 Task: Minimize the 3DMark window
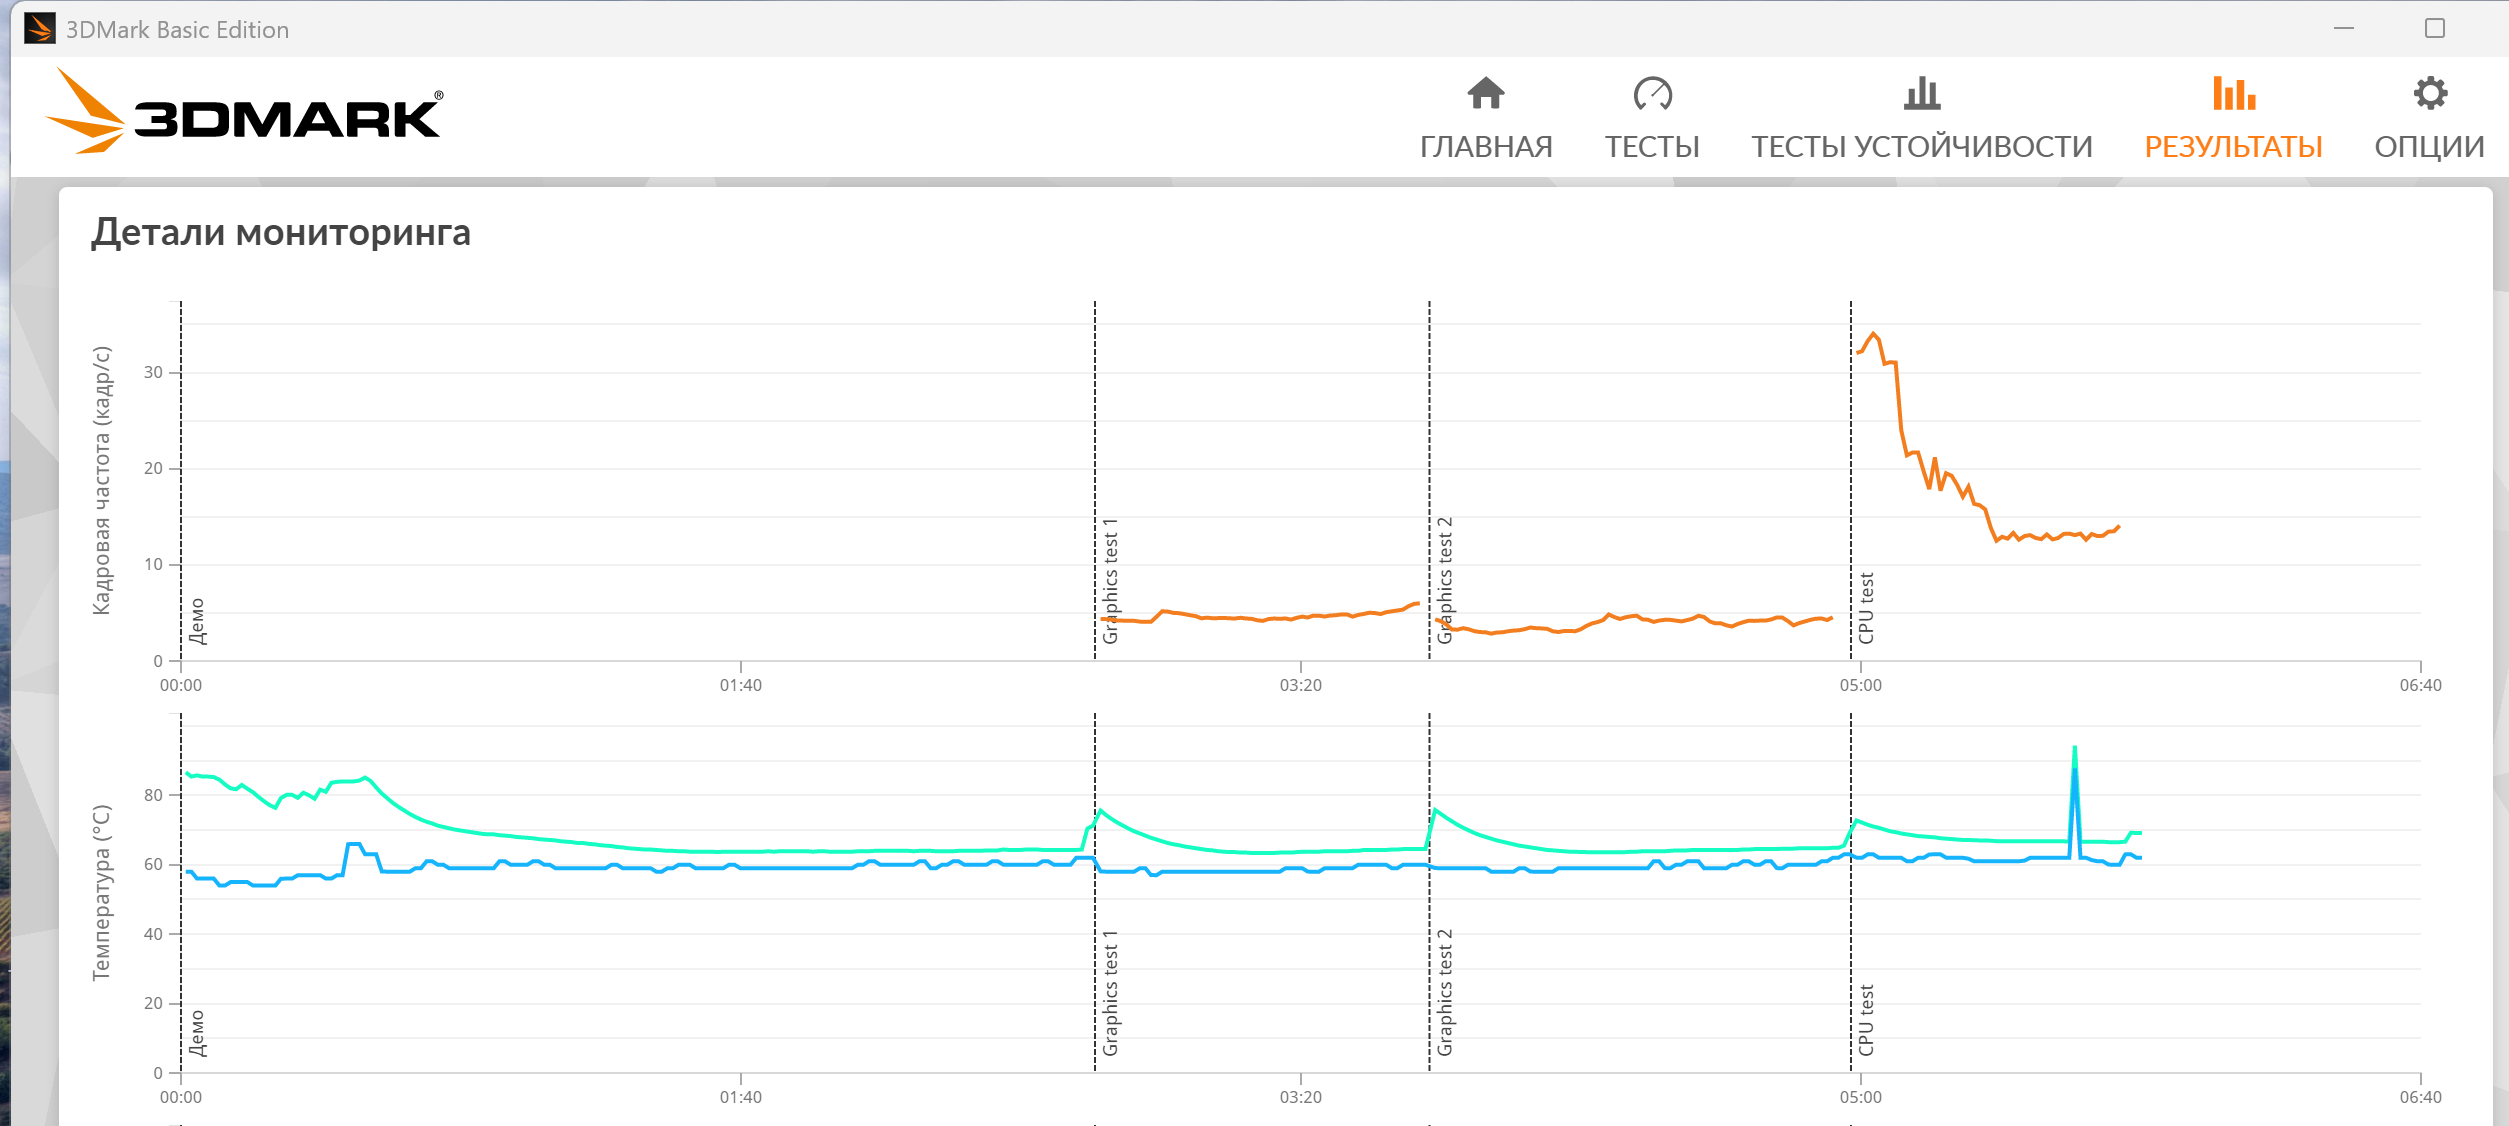[2343, 28]
